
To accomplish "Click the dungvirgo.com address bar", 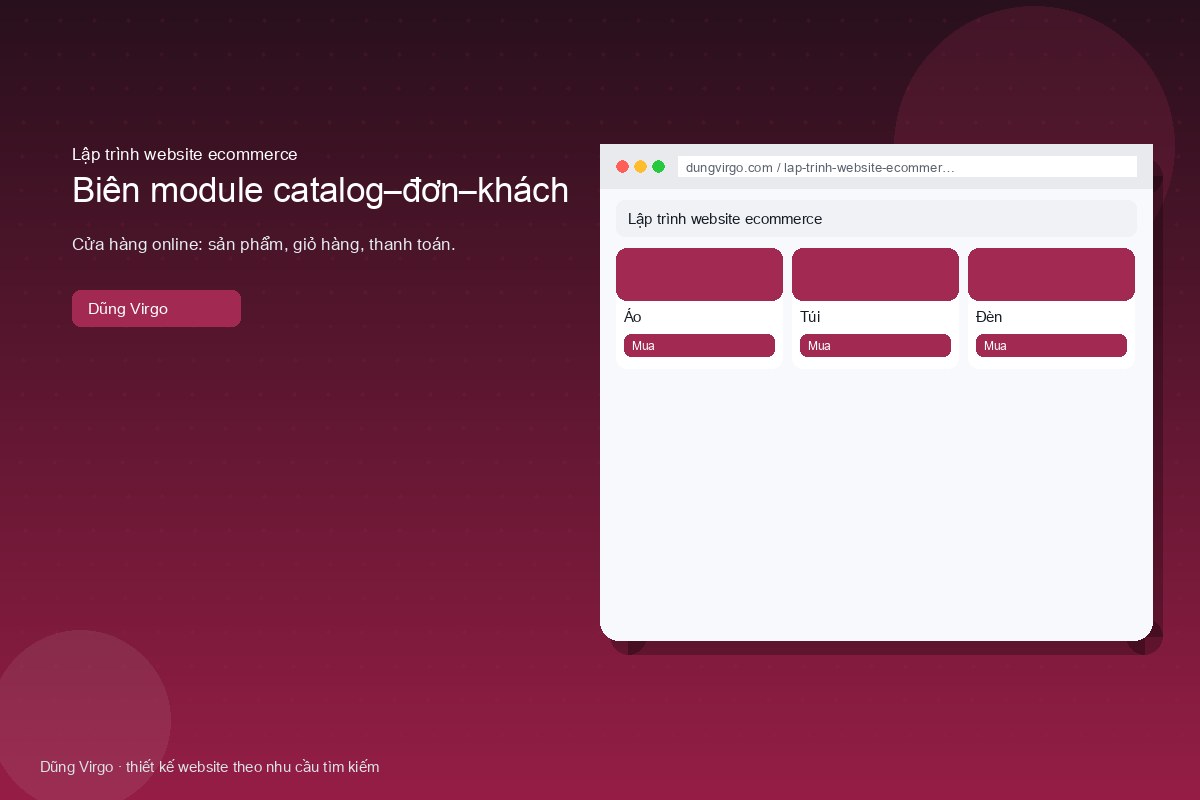I will point(907,167).
